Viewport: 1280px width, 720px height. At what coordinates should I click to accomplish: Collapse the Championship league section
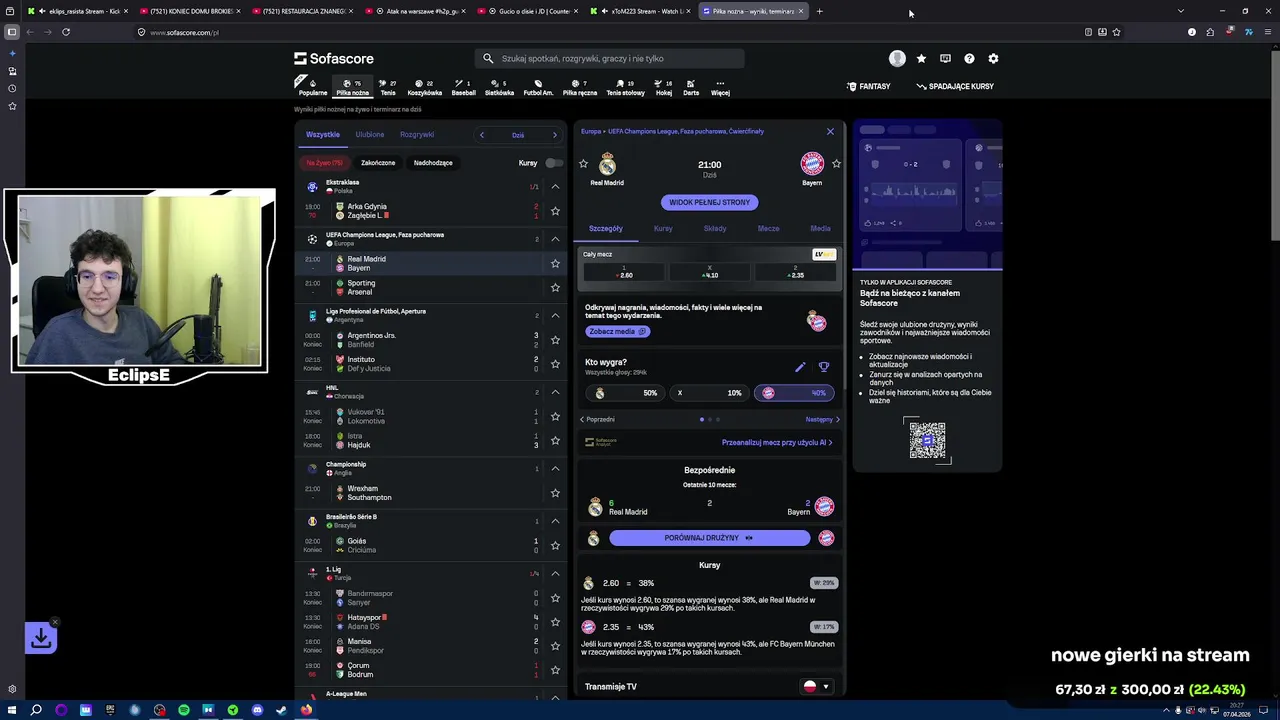coord(555,468)
